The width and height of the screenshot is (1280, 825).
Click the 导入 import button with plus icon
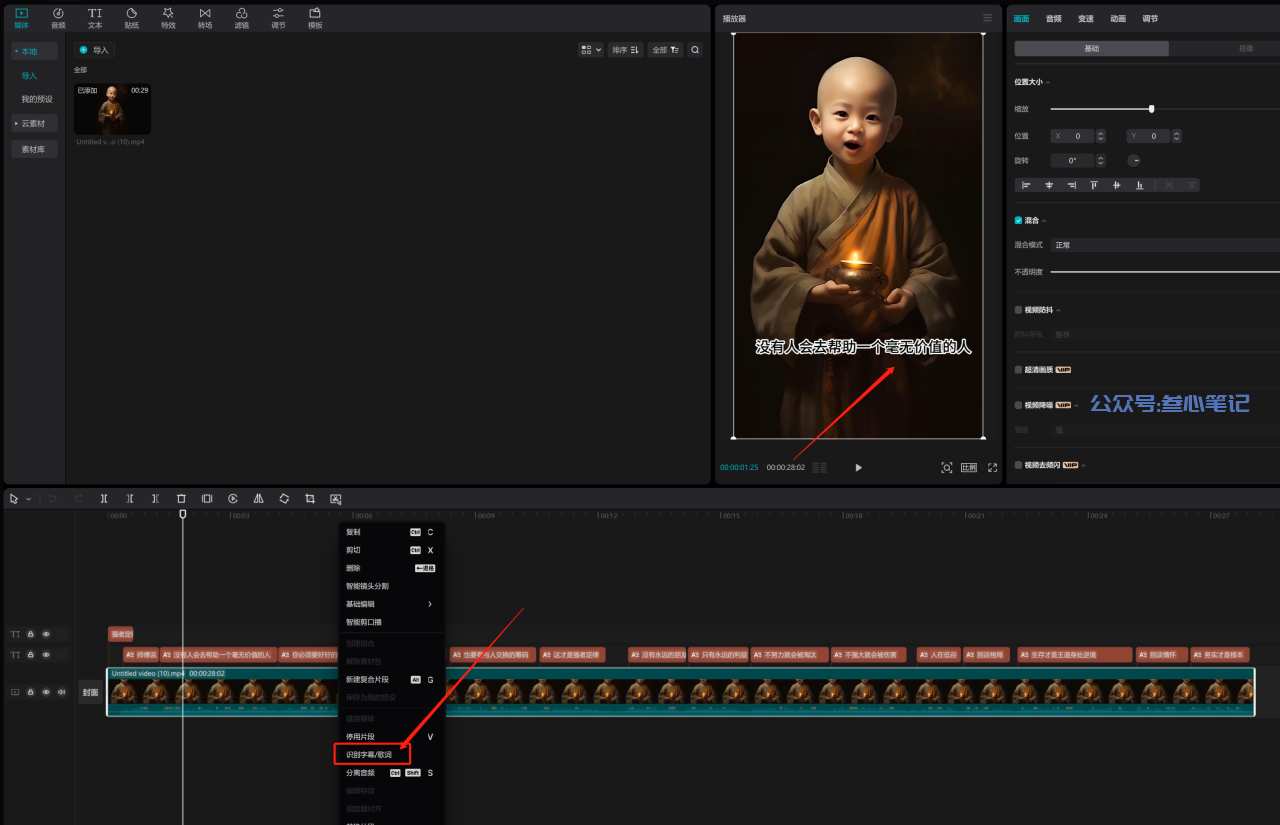[x=94, y=50]
